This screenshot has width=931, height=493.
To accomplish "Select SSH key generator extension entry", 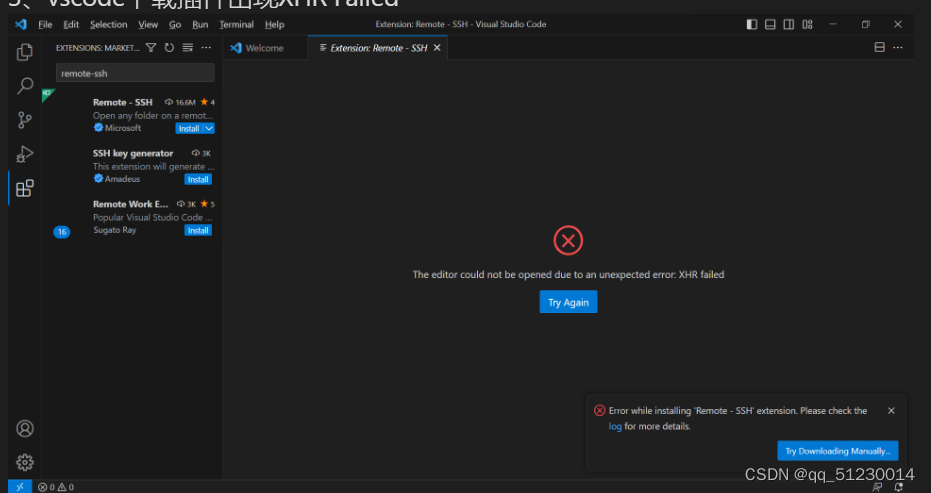I will [132, 166].
